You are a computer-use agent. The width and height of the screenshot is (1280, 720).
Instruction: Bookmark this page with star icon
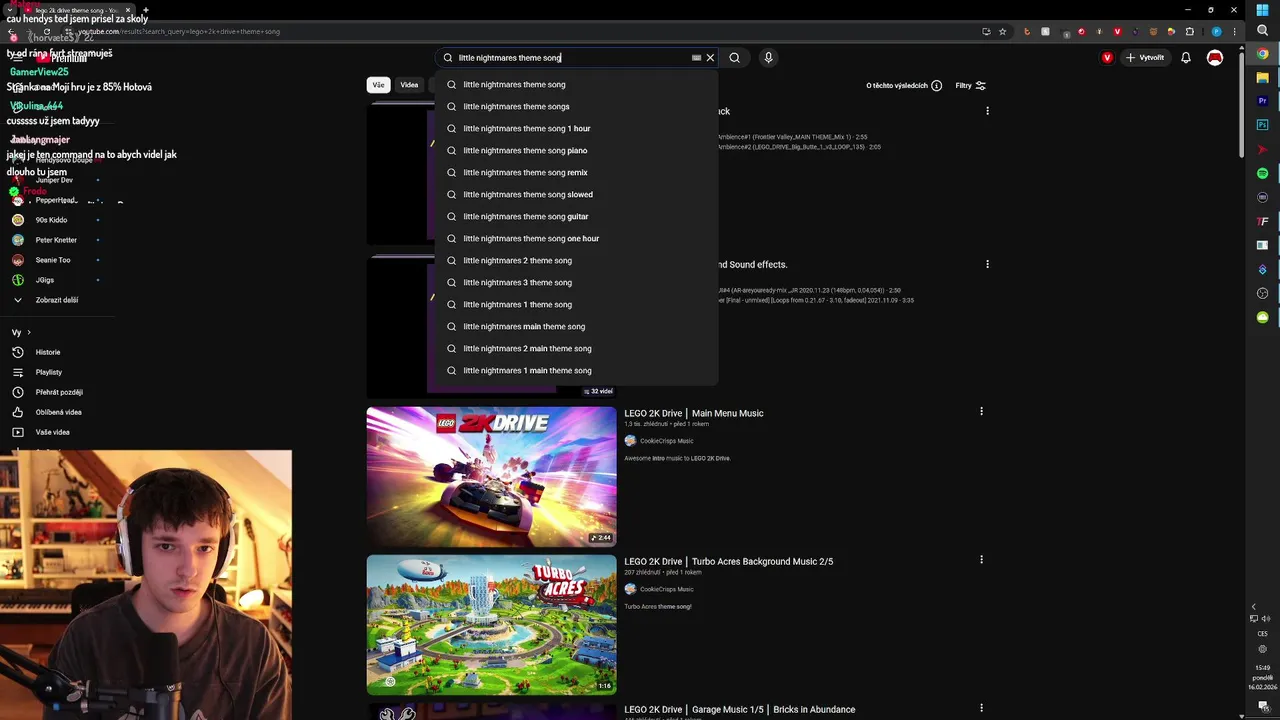[x=1002, y=31]
